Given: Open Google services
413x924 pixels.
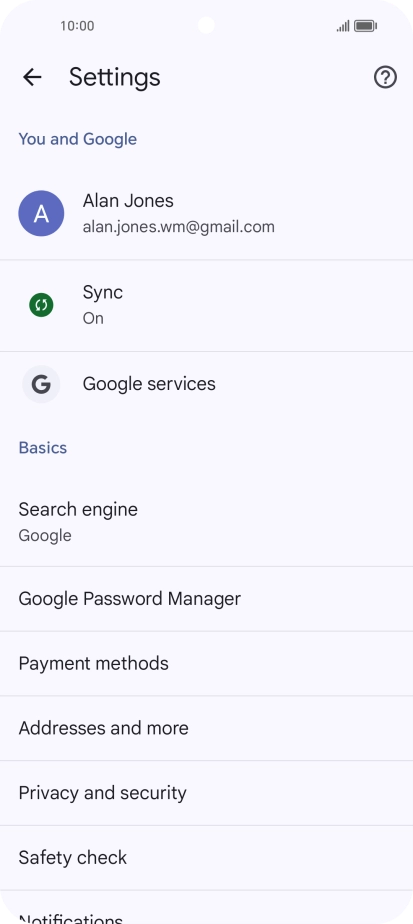Looking at the screenshot, I should point(206,384).
